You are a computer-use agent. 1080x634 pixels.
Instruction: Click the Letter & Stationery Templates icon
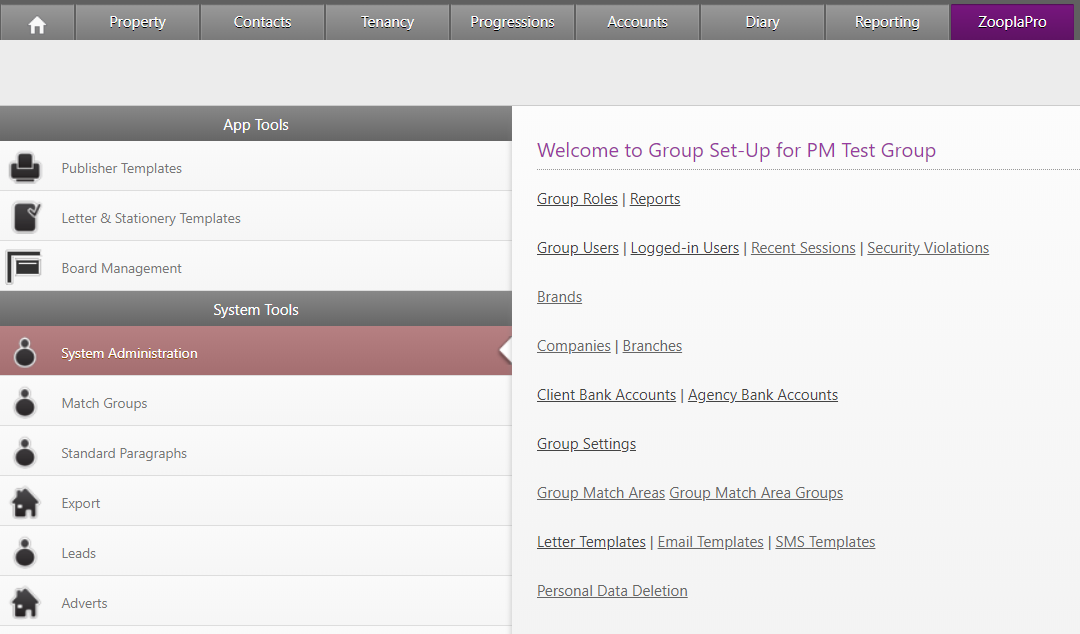pyautogui.click(x=25, y=217)
